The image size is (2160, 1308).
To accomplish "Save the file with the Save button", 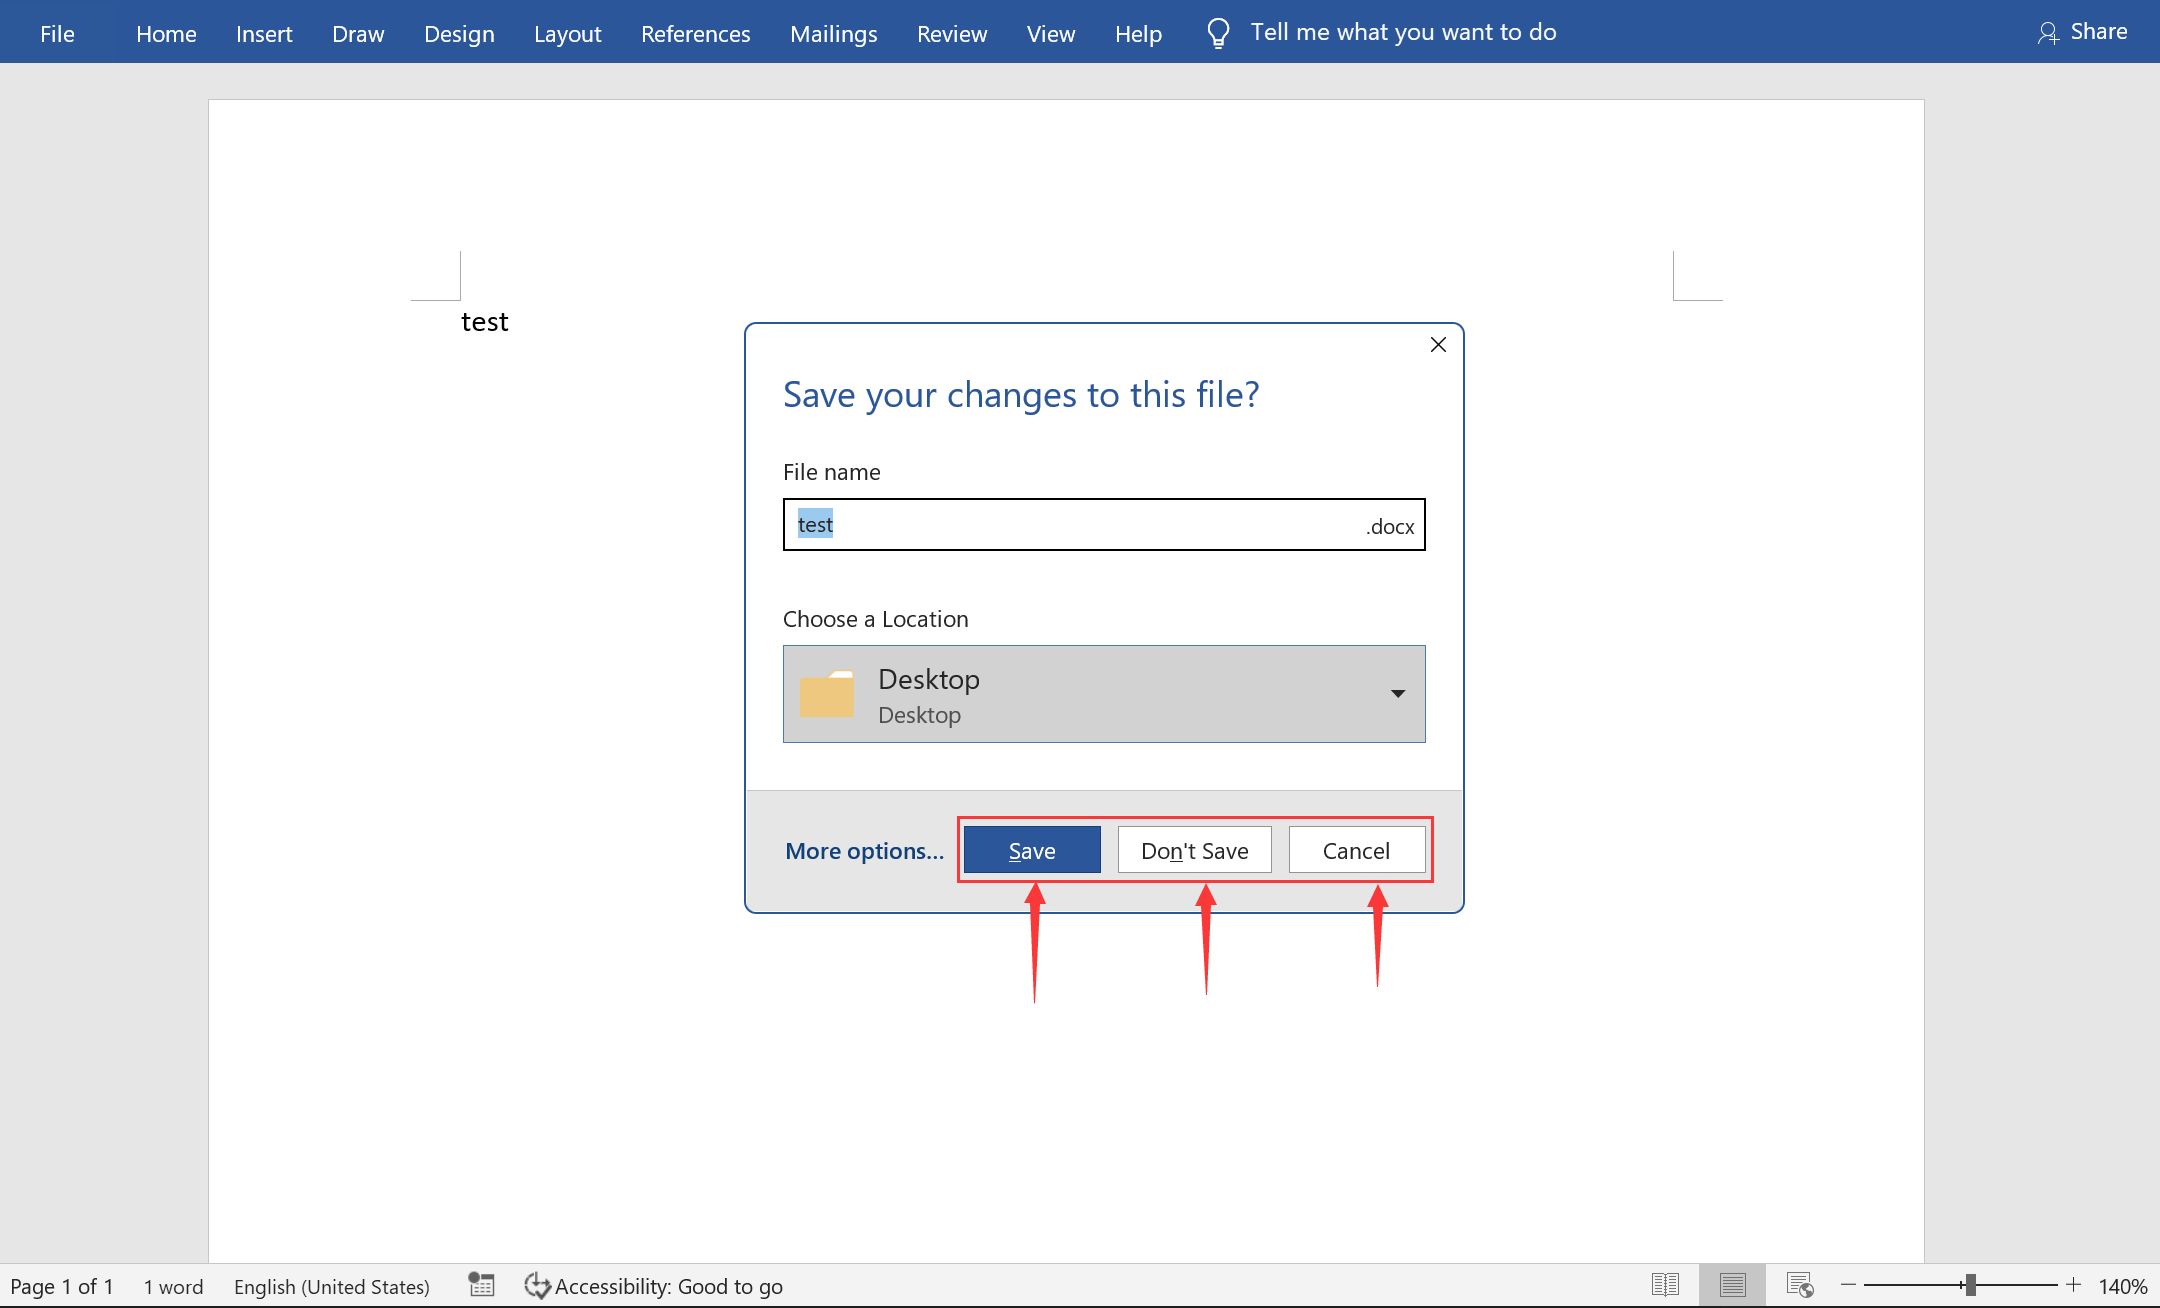I will [x=1032, y=849].
